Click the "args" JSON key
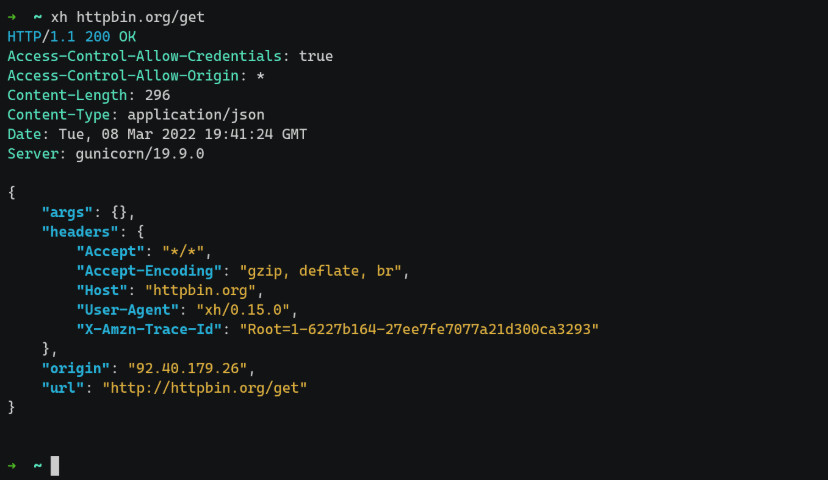 click(67, 212)
